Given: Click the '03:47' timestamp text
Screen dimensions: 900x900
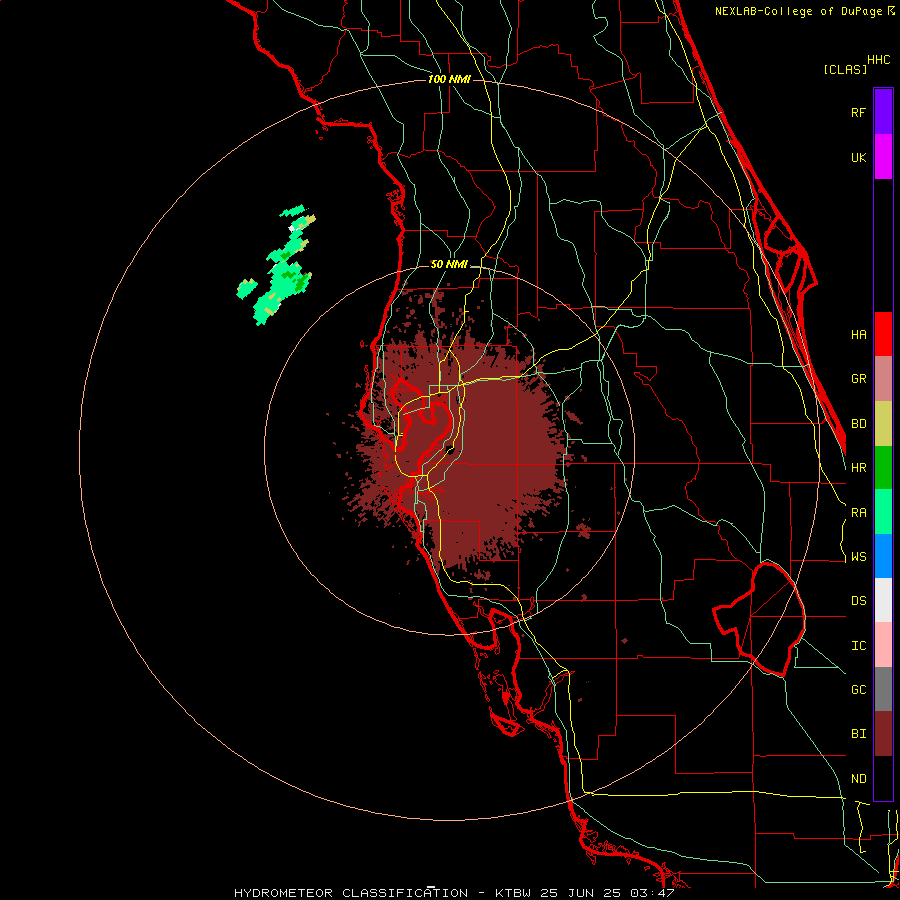Looking at the screenshot, I should [x=651, y=893].
